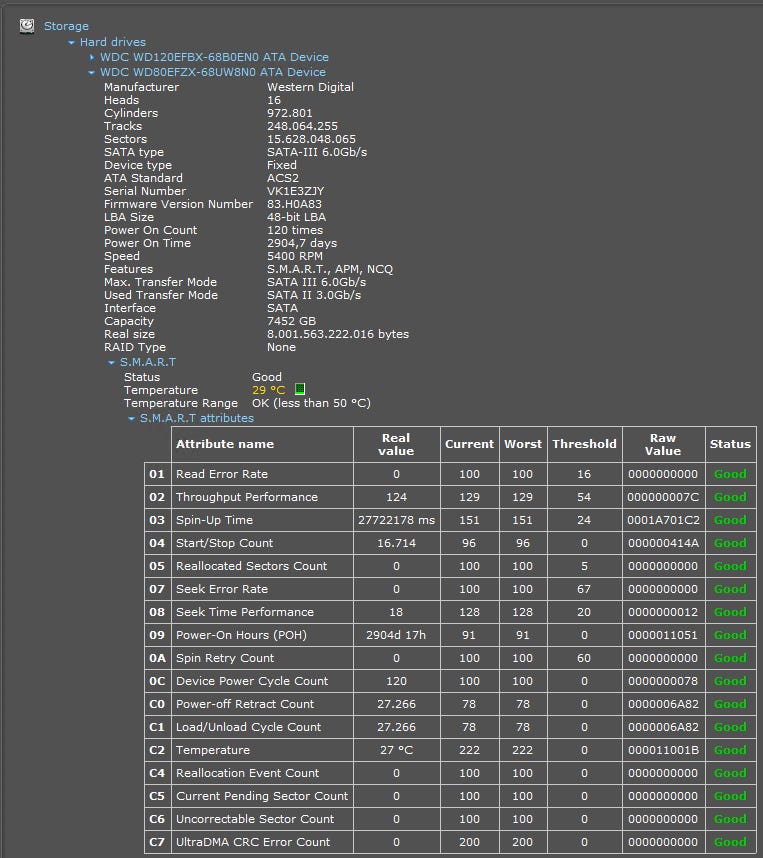
Task: Click the serial number VK1E3ZJY
Action: [x=295, y=191]
